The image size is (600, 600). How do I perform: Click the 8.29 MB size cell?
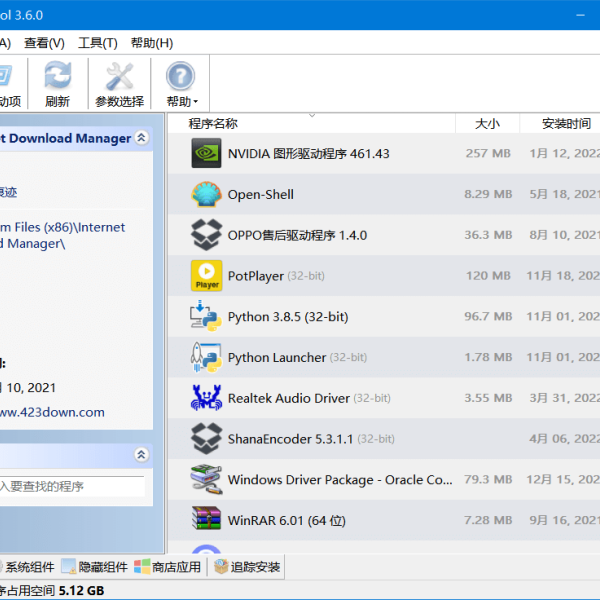pyautogui.click(x=488, y=194)
